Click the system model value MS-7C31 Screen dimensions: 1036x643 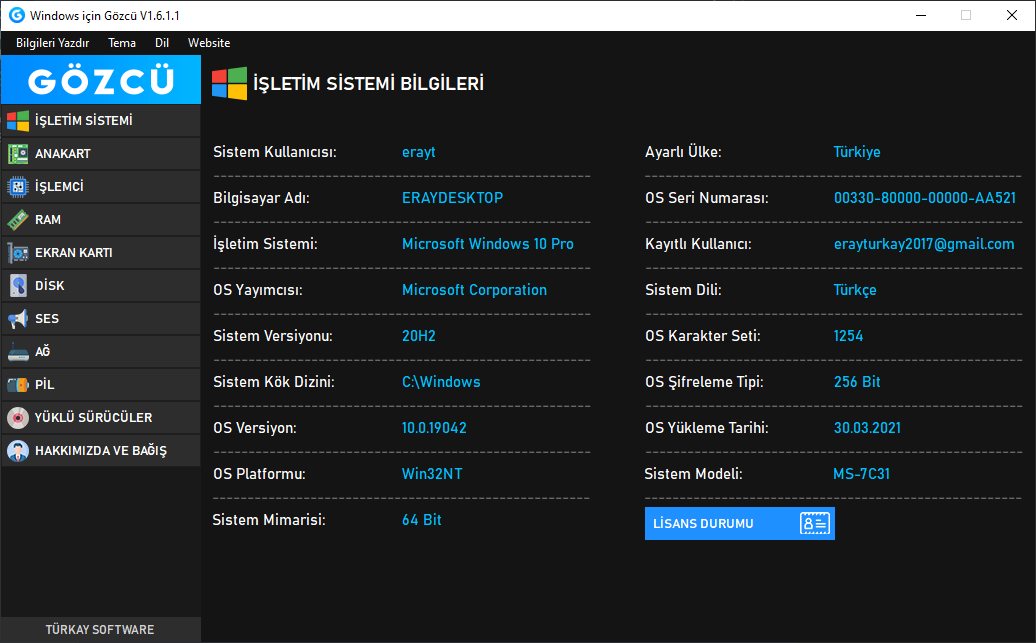862,474
